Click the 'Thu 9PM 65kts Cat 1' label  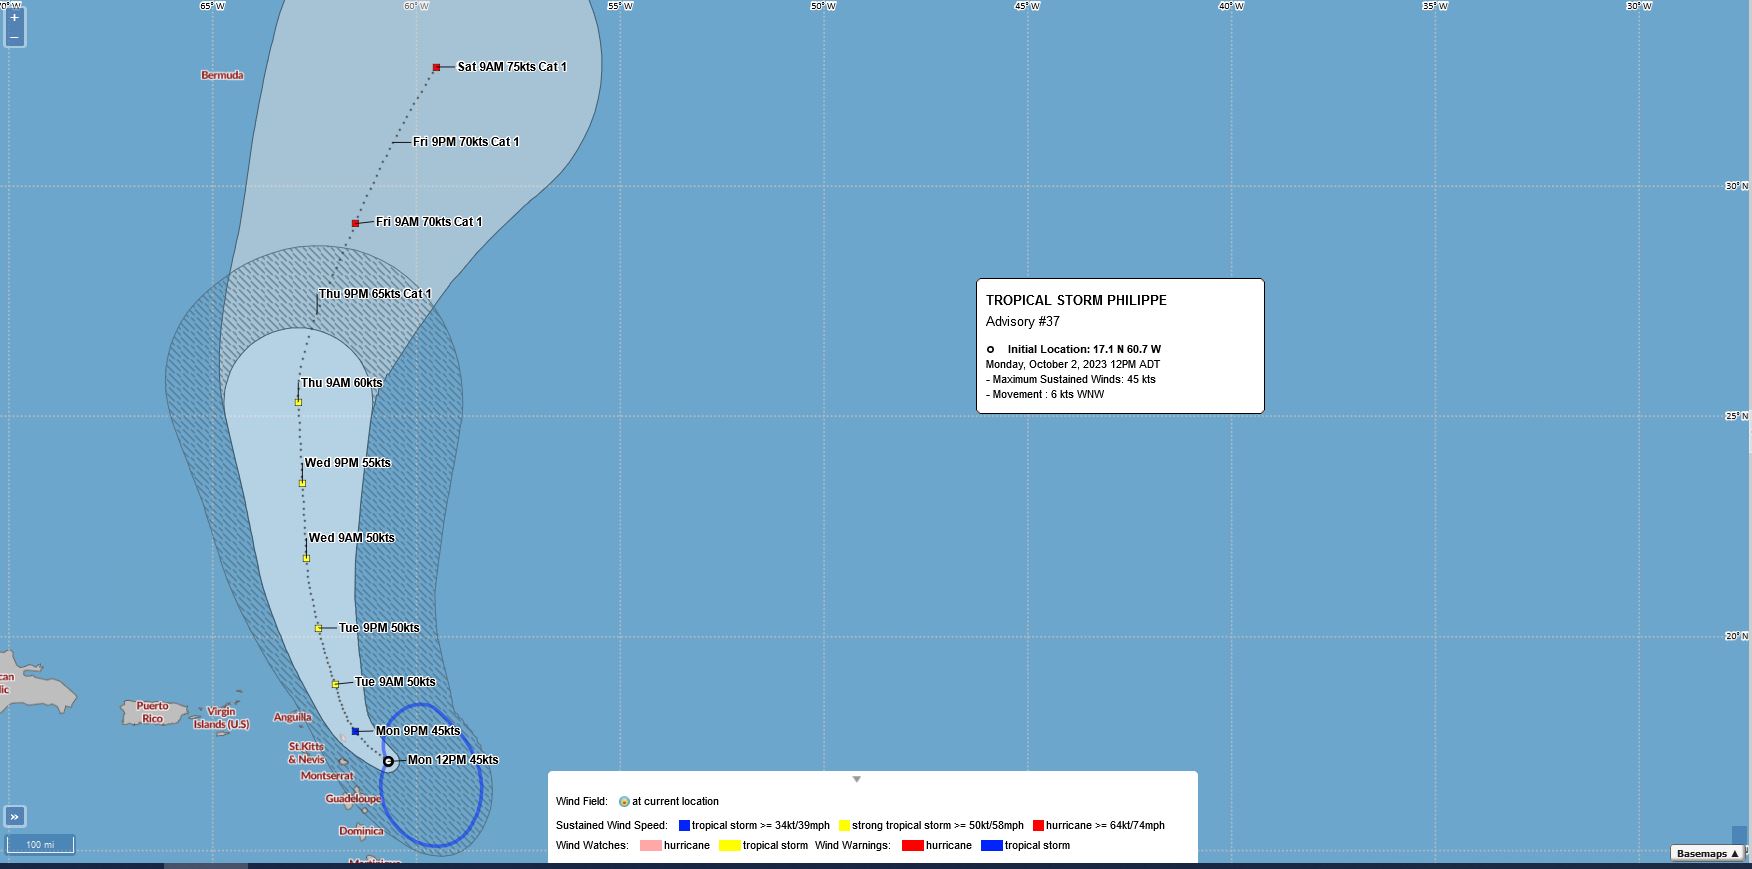pyautogui.click(x=375, y=294)
